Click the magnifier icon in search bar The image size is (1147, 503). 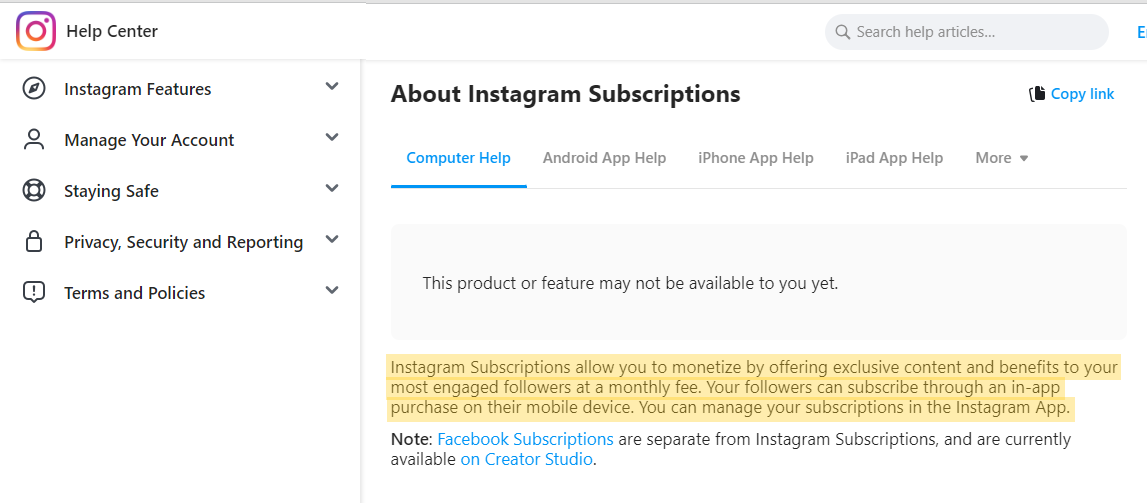(843, 32)
